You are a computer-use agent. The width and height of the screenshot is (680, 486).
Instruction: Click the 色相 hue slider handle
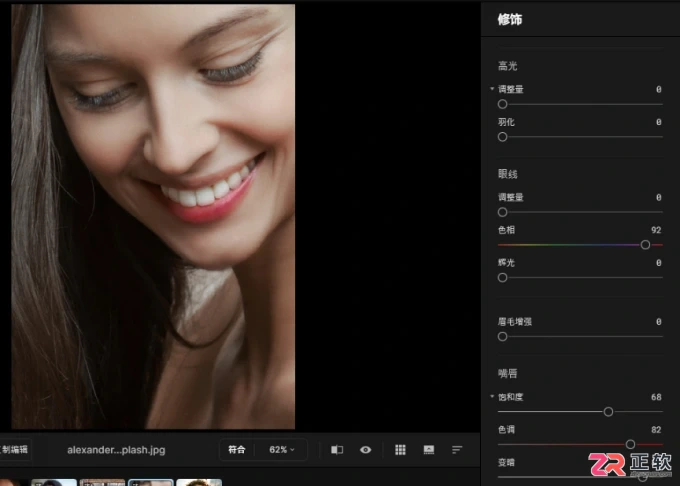pos(645,245)
